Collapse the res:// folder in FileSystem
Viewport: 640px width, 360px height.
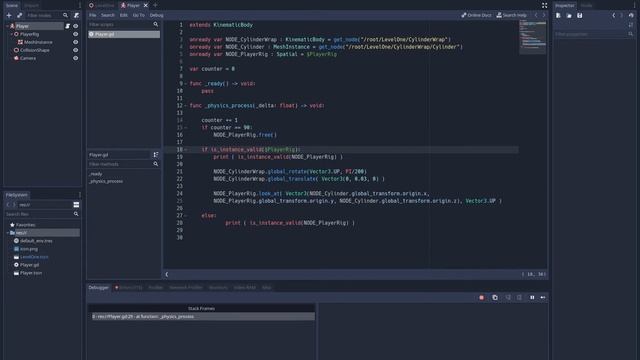pos(8,233)
